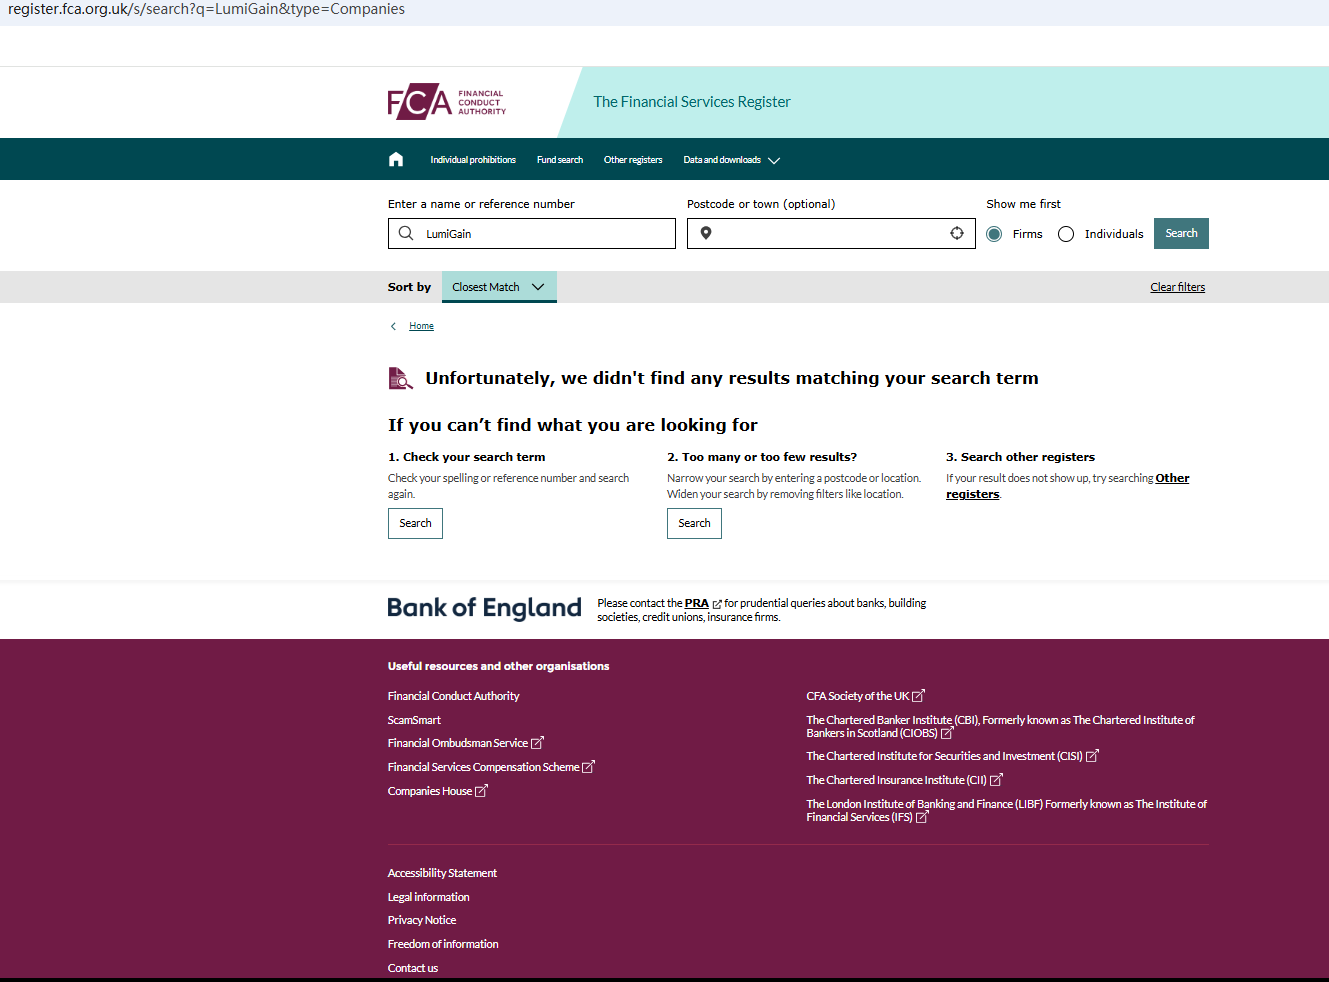
Task: Click the 'If you can't find' heading
Action: (x=573, y=425)
